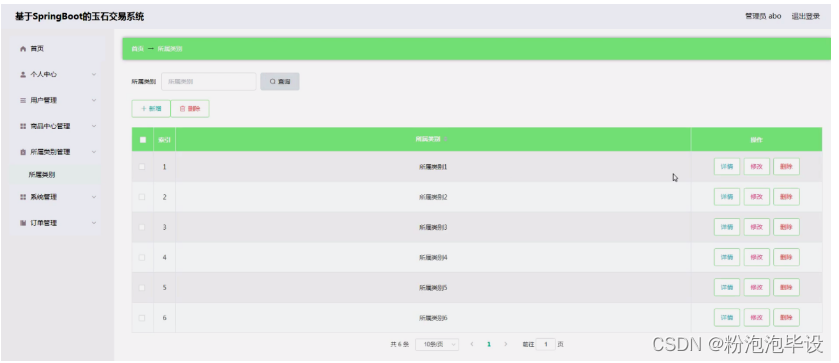Click 修改 for 所属类别6
The height and width of the screenshot is (363, 839).
757,317
